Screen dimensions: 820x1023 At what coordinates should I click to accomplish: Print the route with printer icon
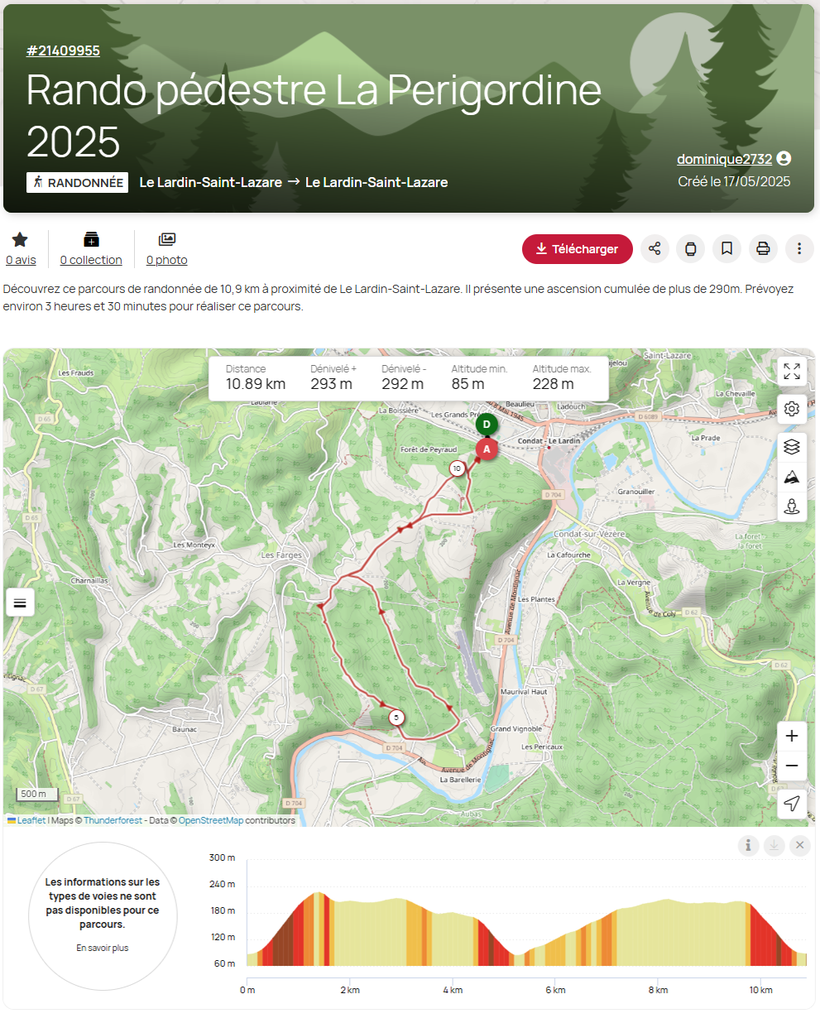[x=763, y=249]
